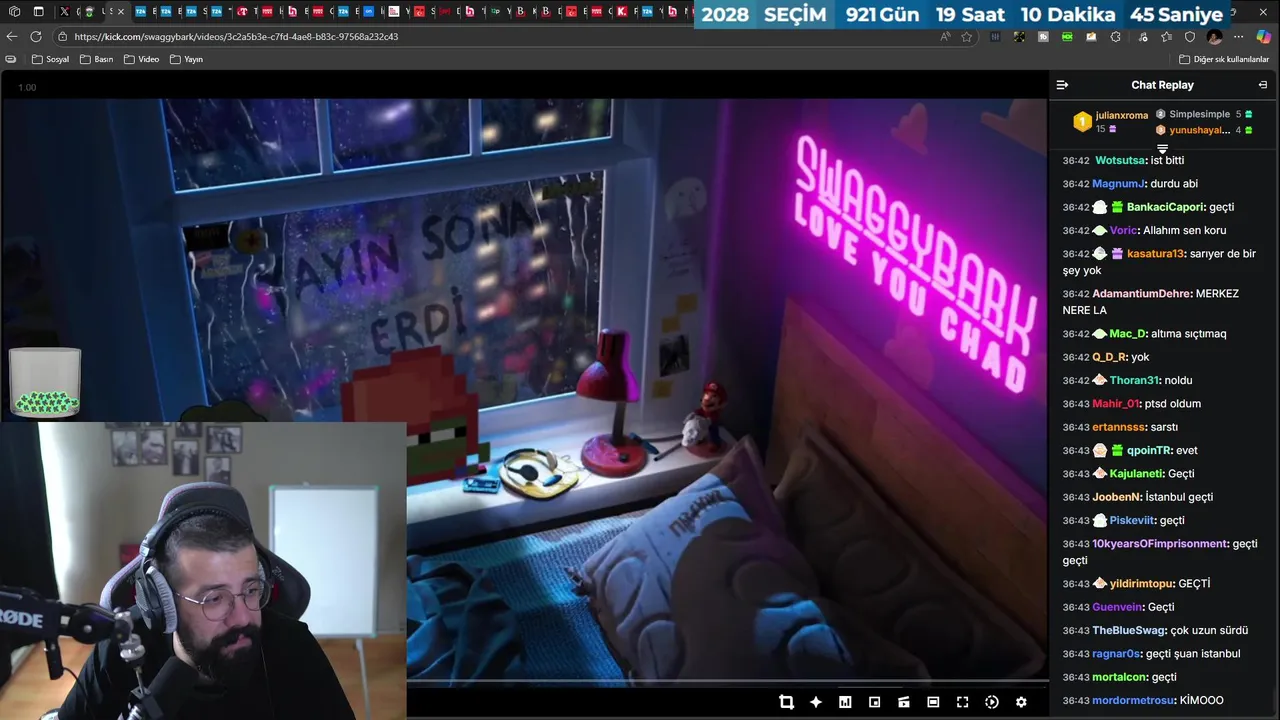This screenshot has width=1280, height=720.
Task: Open the browser workspaces icon
Action: [15, 12]
